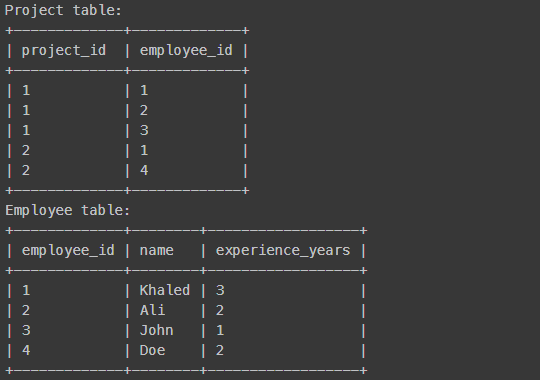
Task: Select the name Doe in Employee table
Action: coord(152,350)
